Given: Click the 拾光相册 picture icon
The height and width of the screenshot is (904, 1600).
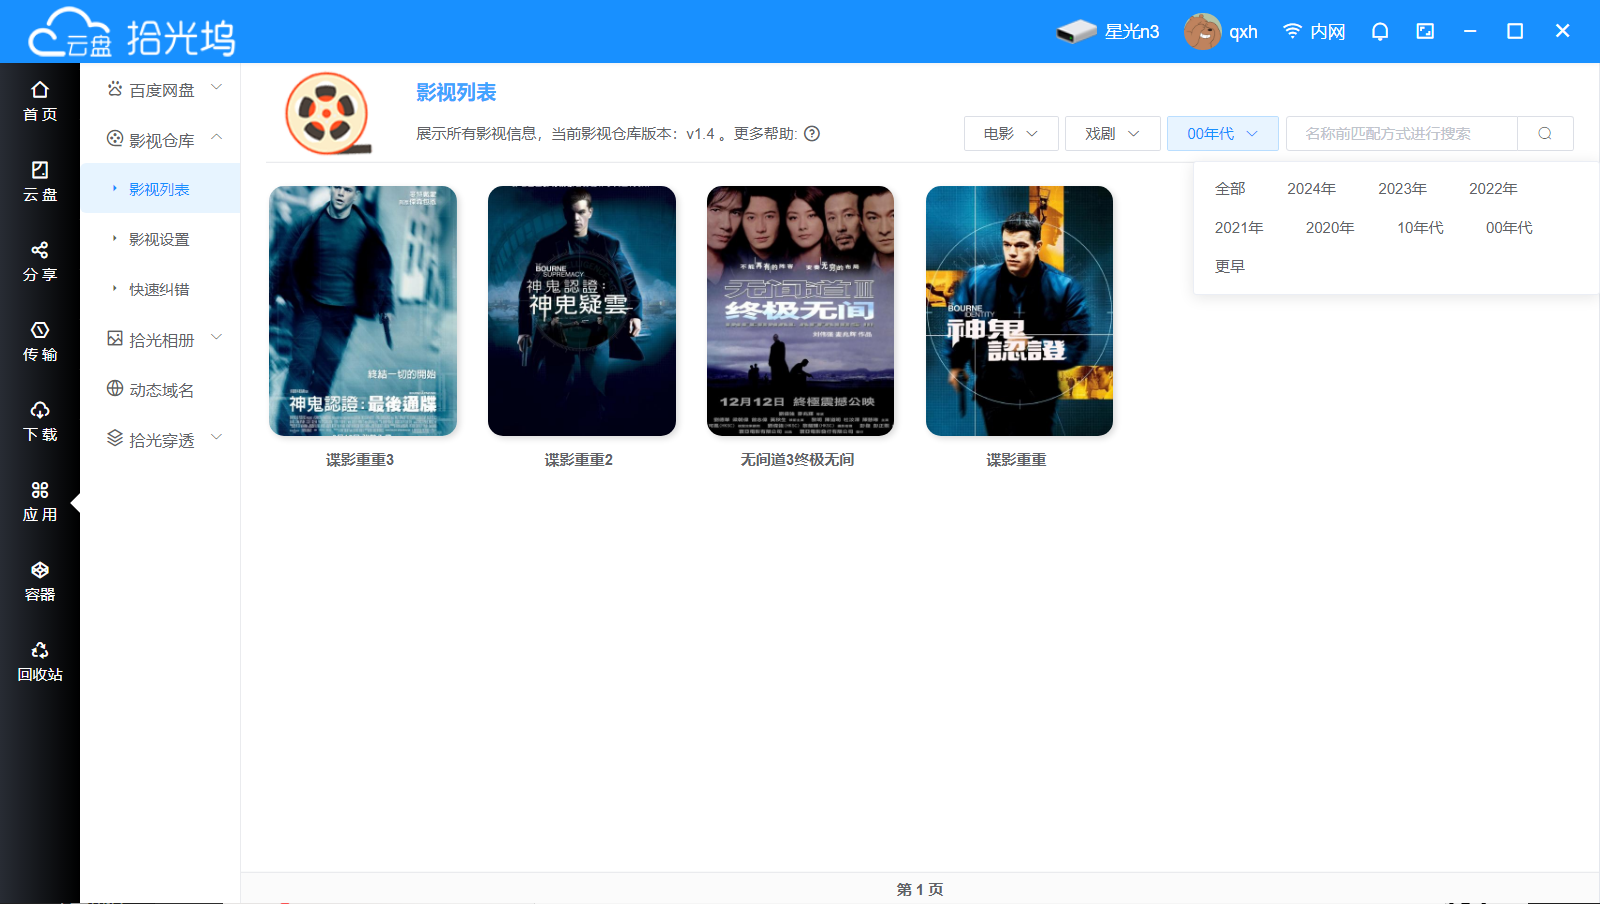Looking at the screenshot, I should pyautogui.click(x=115, y=339).
